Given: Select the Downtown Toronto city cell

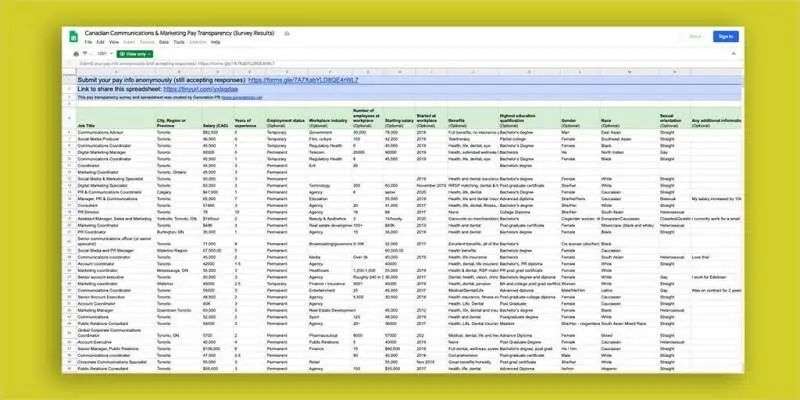Looking at the screenshot, I should tap(179, 310).
